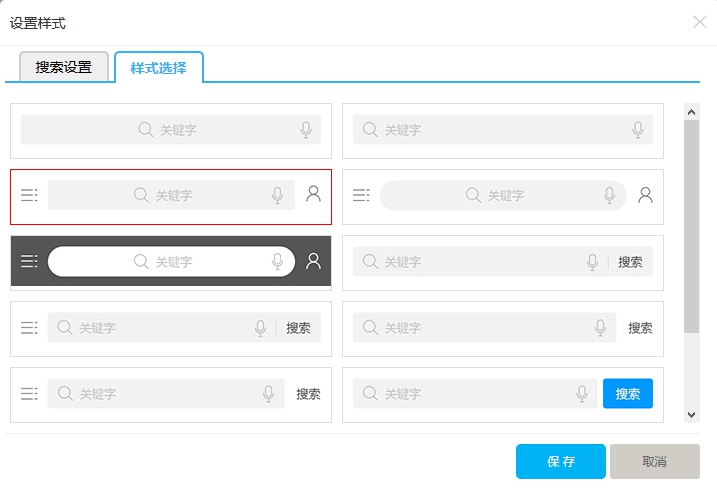This screenshot has height=493, width=717.
Task: Cancel the dialog with 取消 button
Action: (x=654, y=462)
